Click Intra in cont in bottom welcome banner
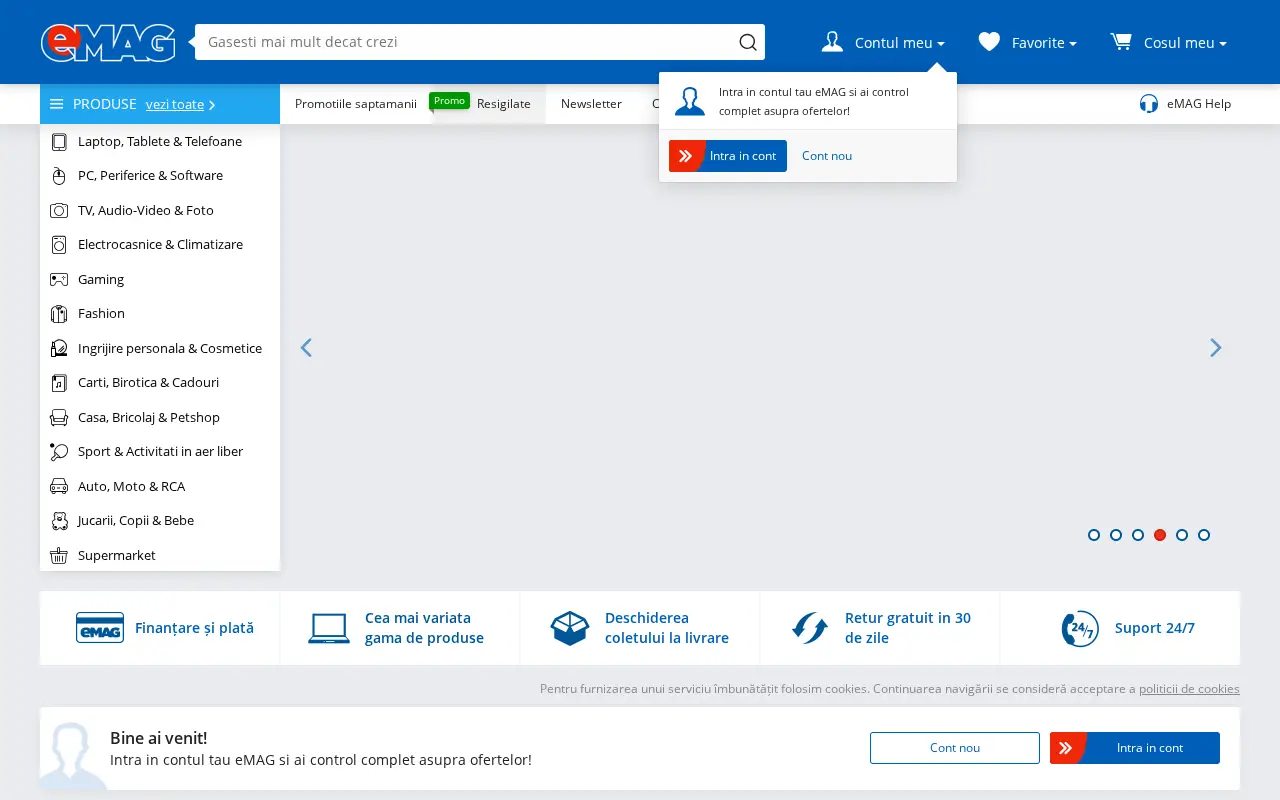The width and height of the screenshot is (1280, 800). point(1135,748)
